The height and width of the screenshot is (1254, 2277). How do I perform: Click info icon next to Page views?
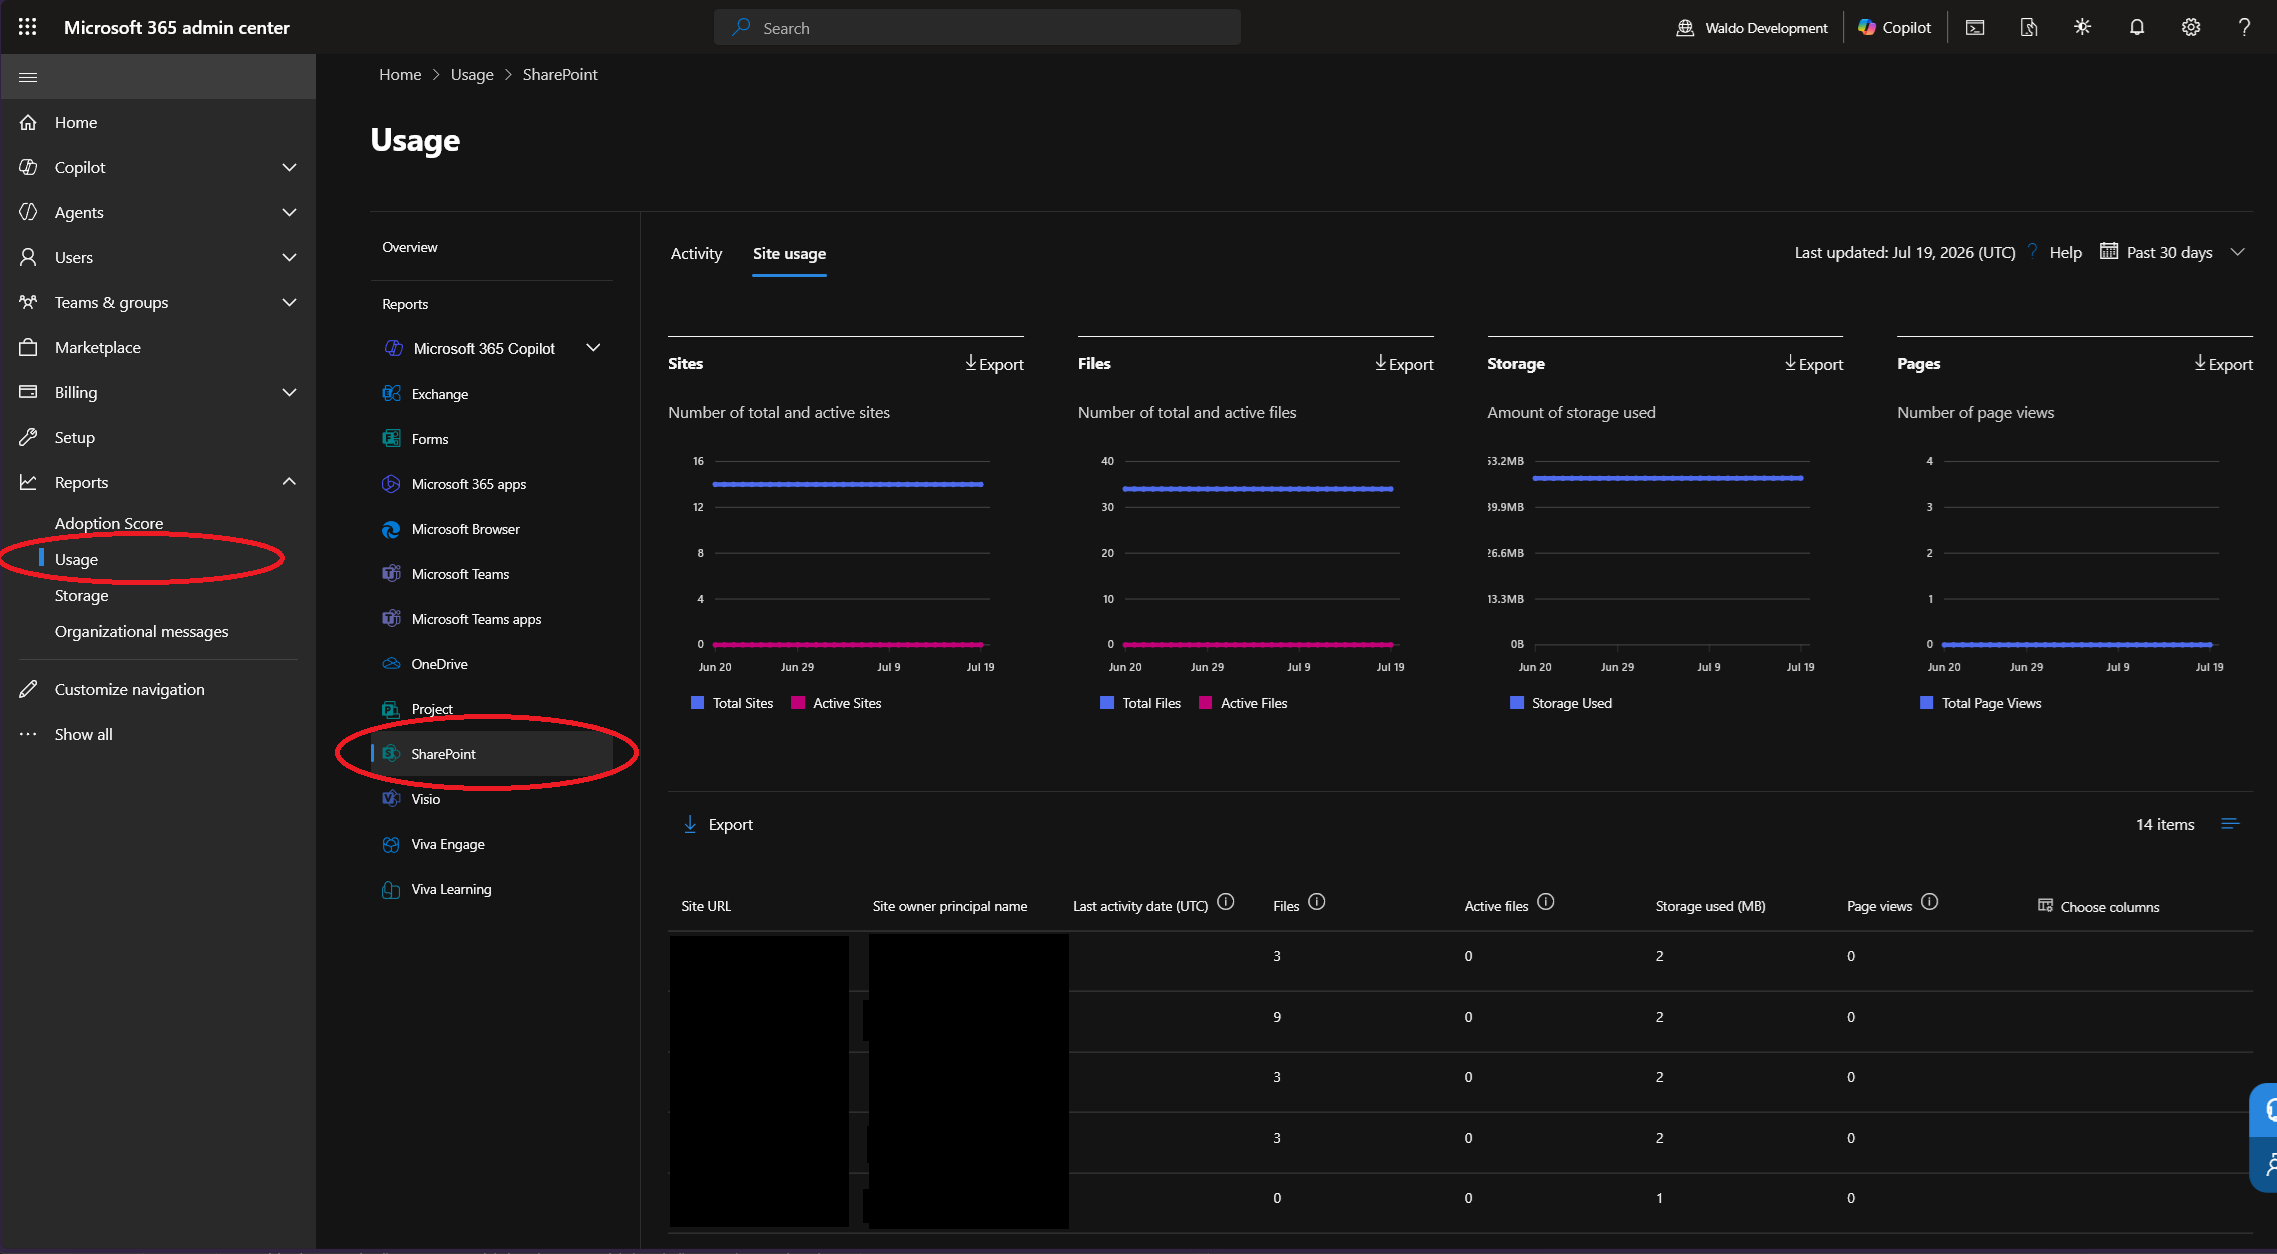(x=1930, y=902)
